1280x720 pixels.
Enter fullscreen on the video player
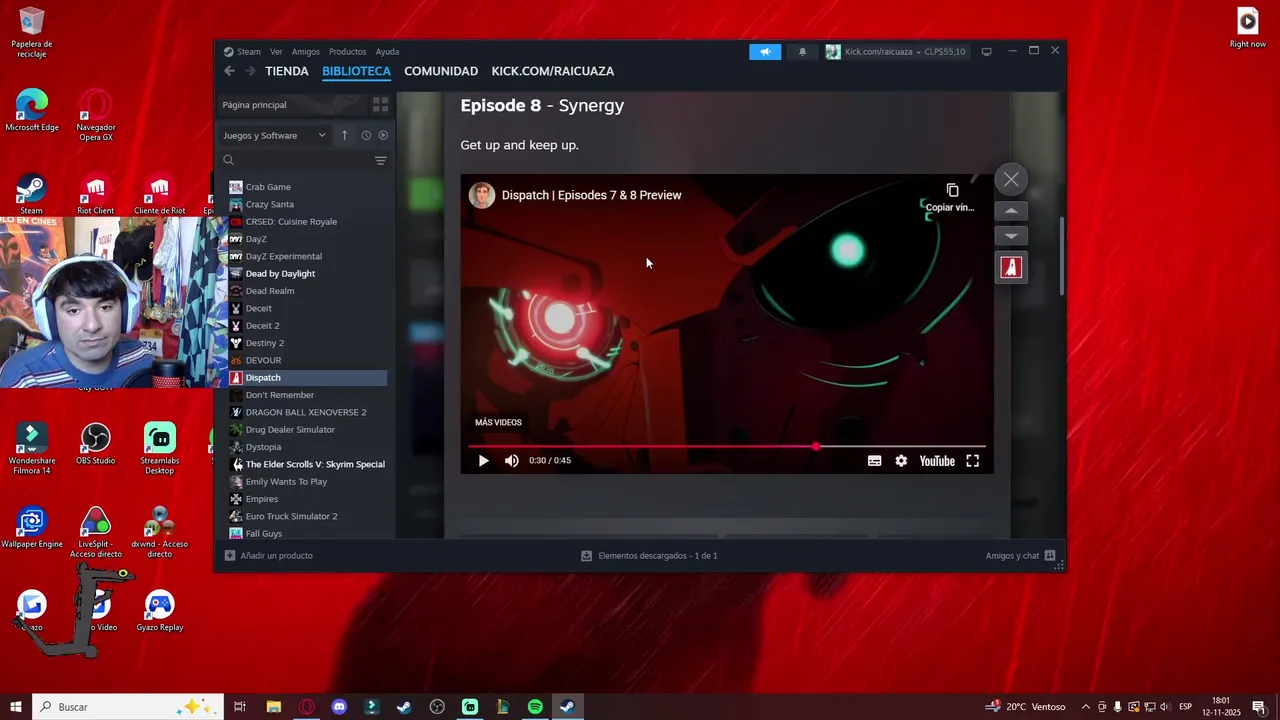[x=972, y=461]
